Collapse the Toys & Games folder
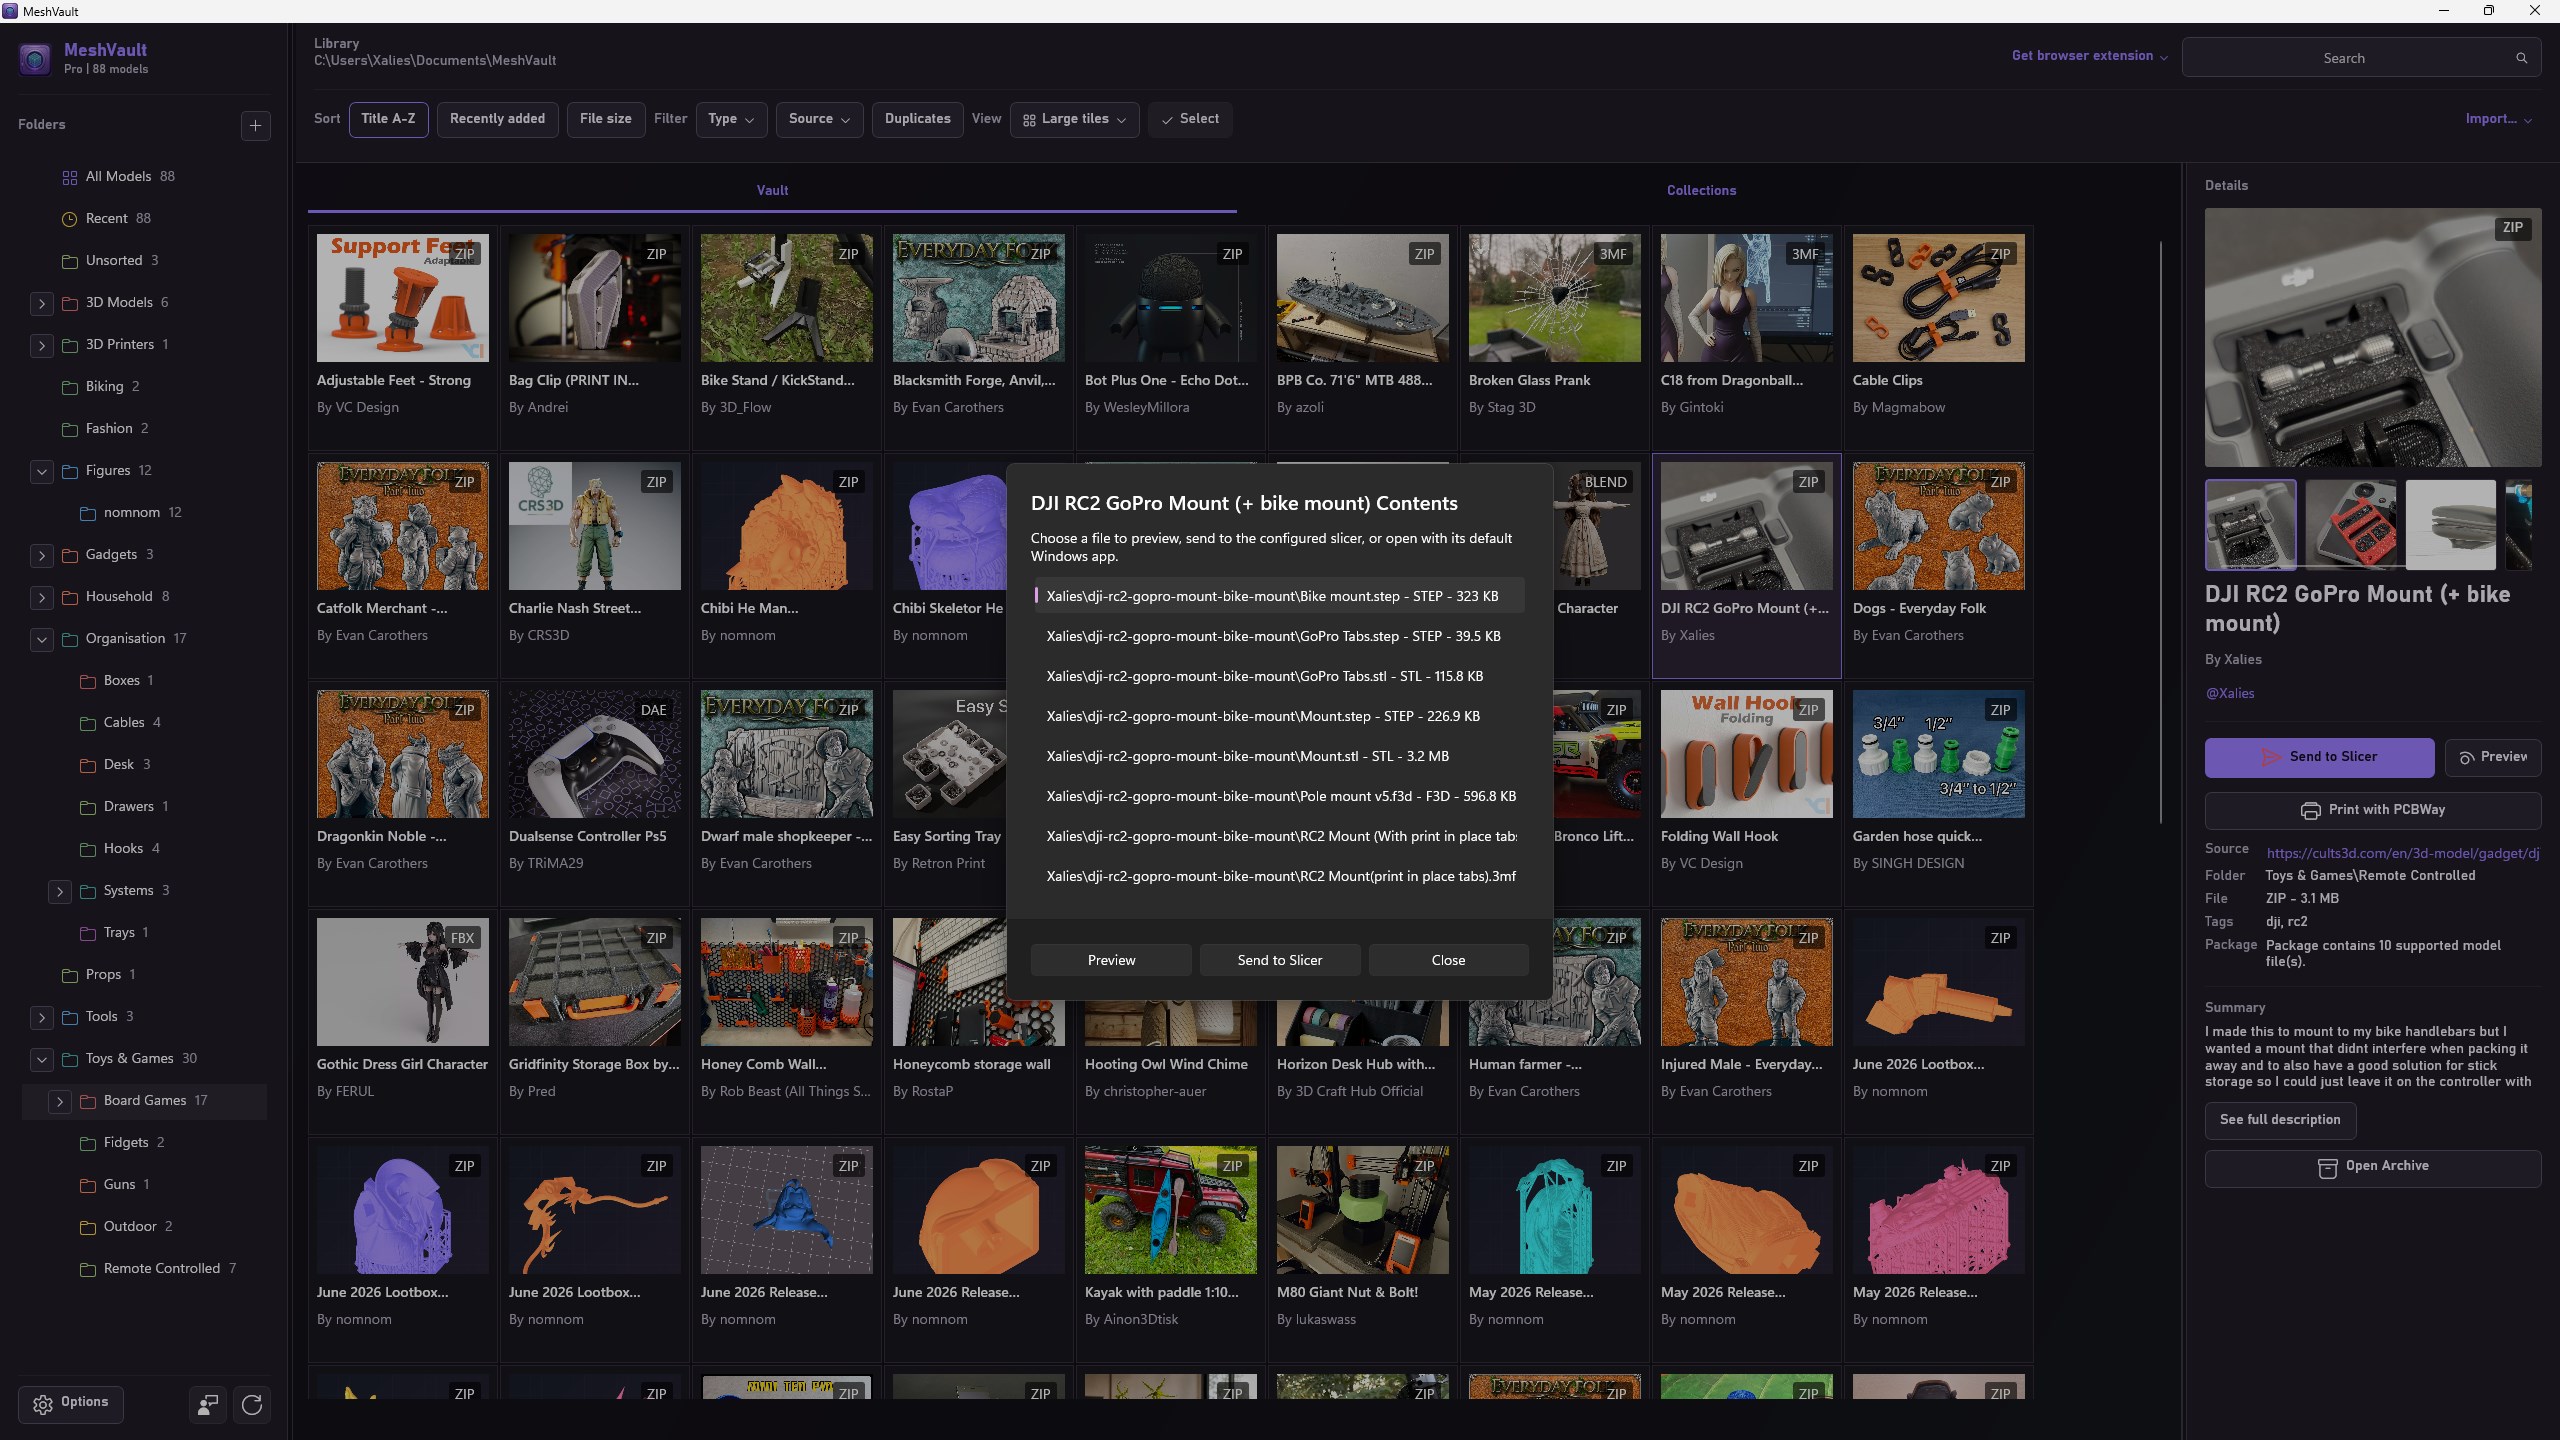Viewport: 2560px width, 1440px height. coord(41,1059)
